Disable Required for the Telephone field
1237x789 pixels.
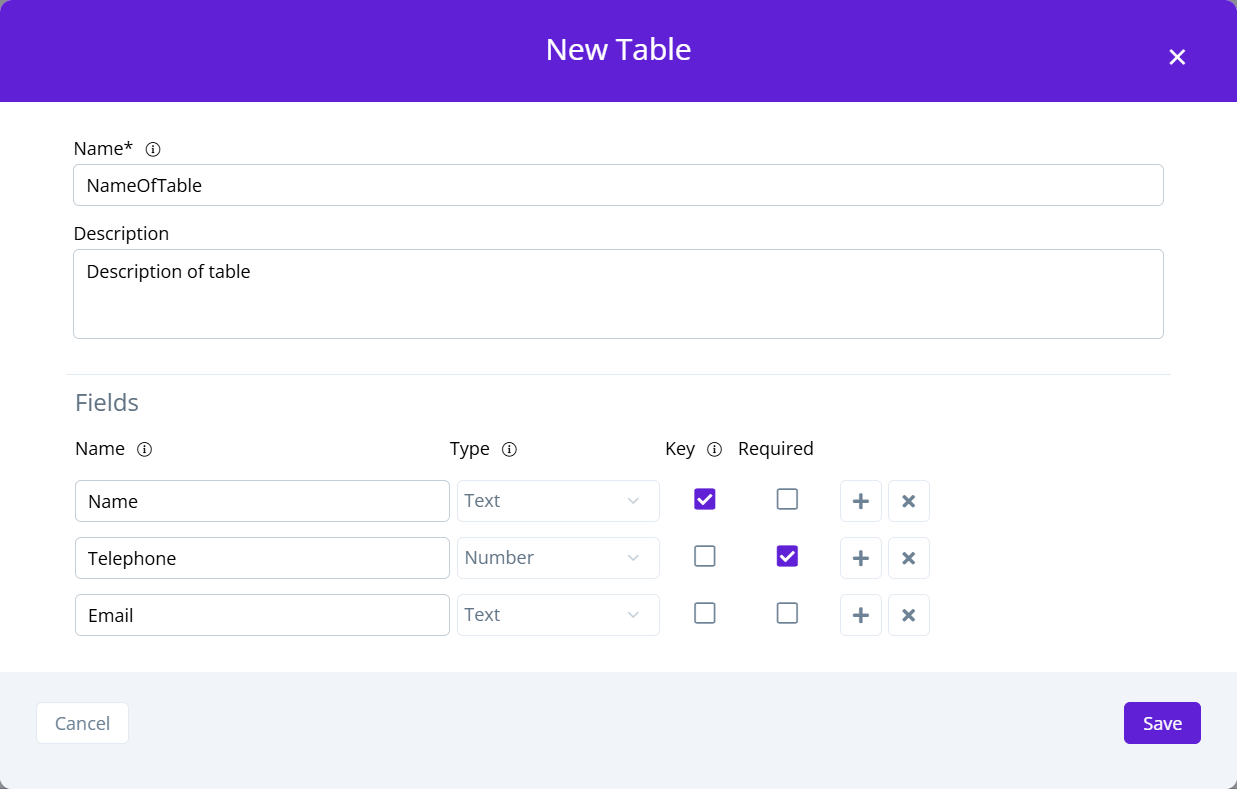coord(787,555)
